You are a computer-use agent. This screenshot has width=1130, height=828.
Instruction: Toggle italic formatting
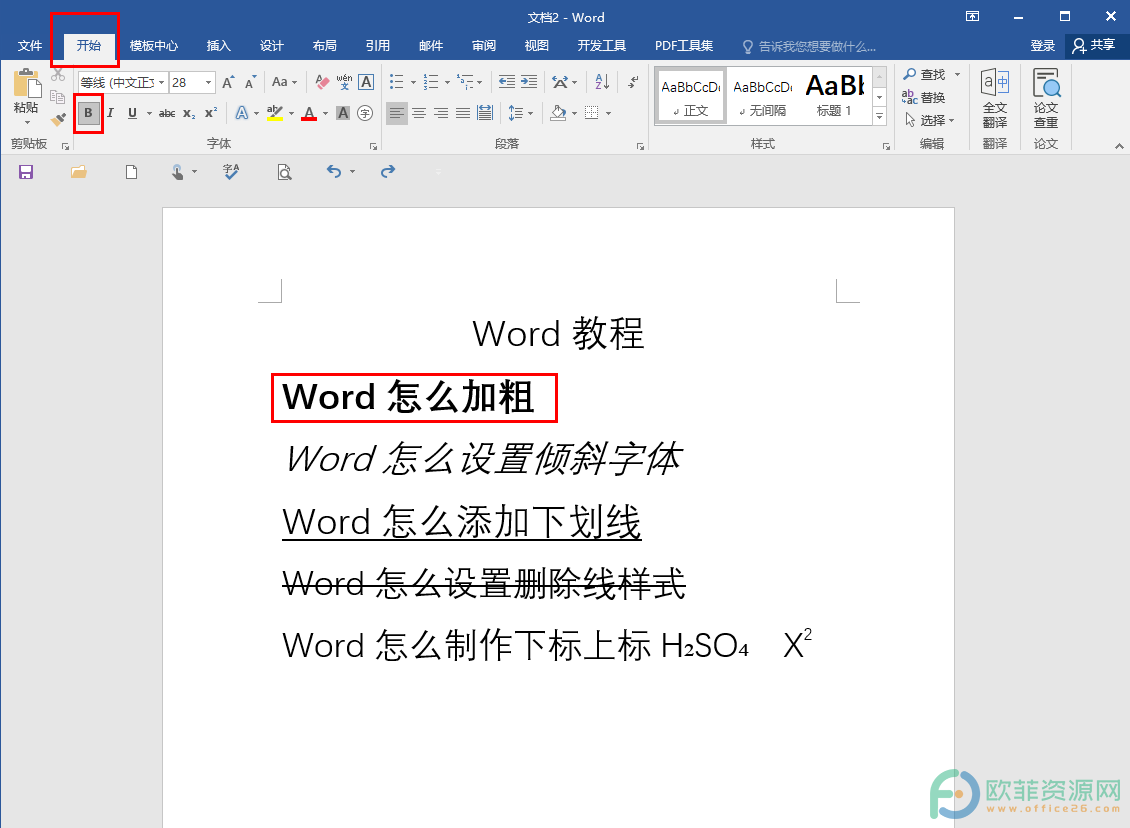click(x=110, y=113)
